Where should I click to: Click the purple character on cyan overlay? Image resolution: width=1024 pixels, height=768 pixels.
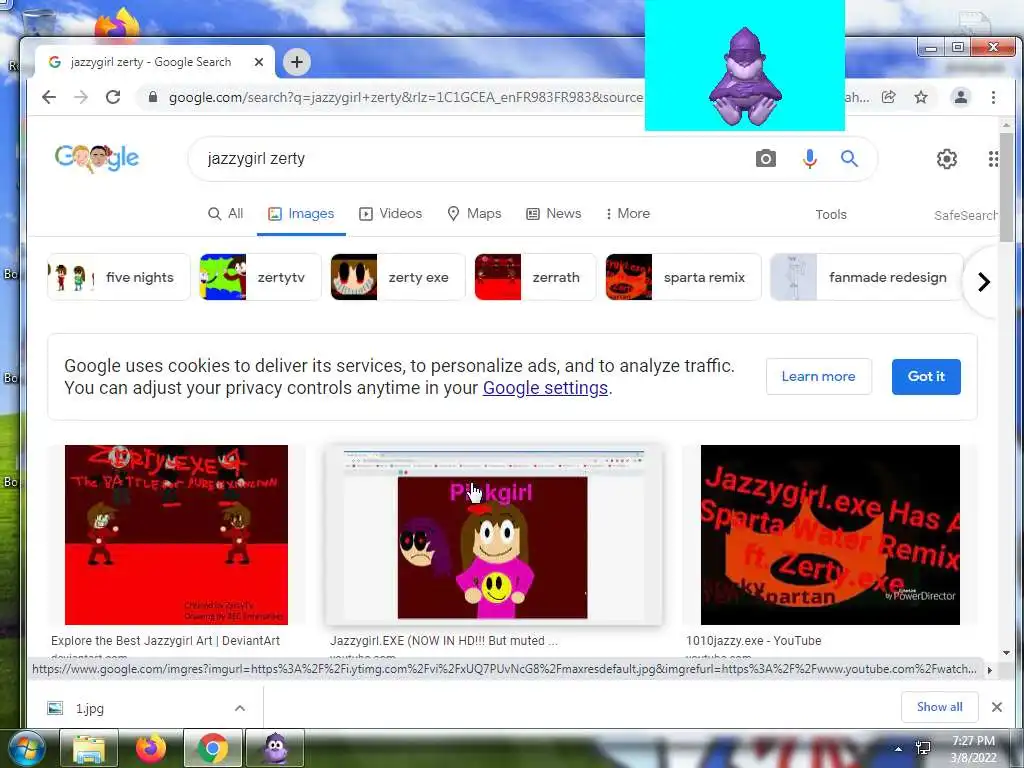pyautogui.click(x=744, y=77)
